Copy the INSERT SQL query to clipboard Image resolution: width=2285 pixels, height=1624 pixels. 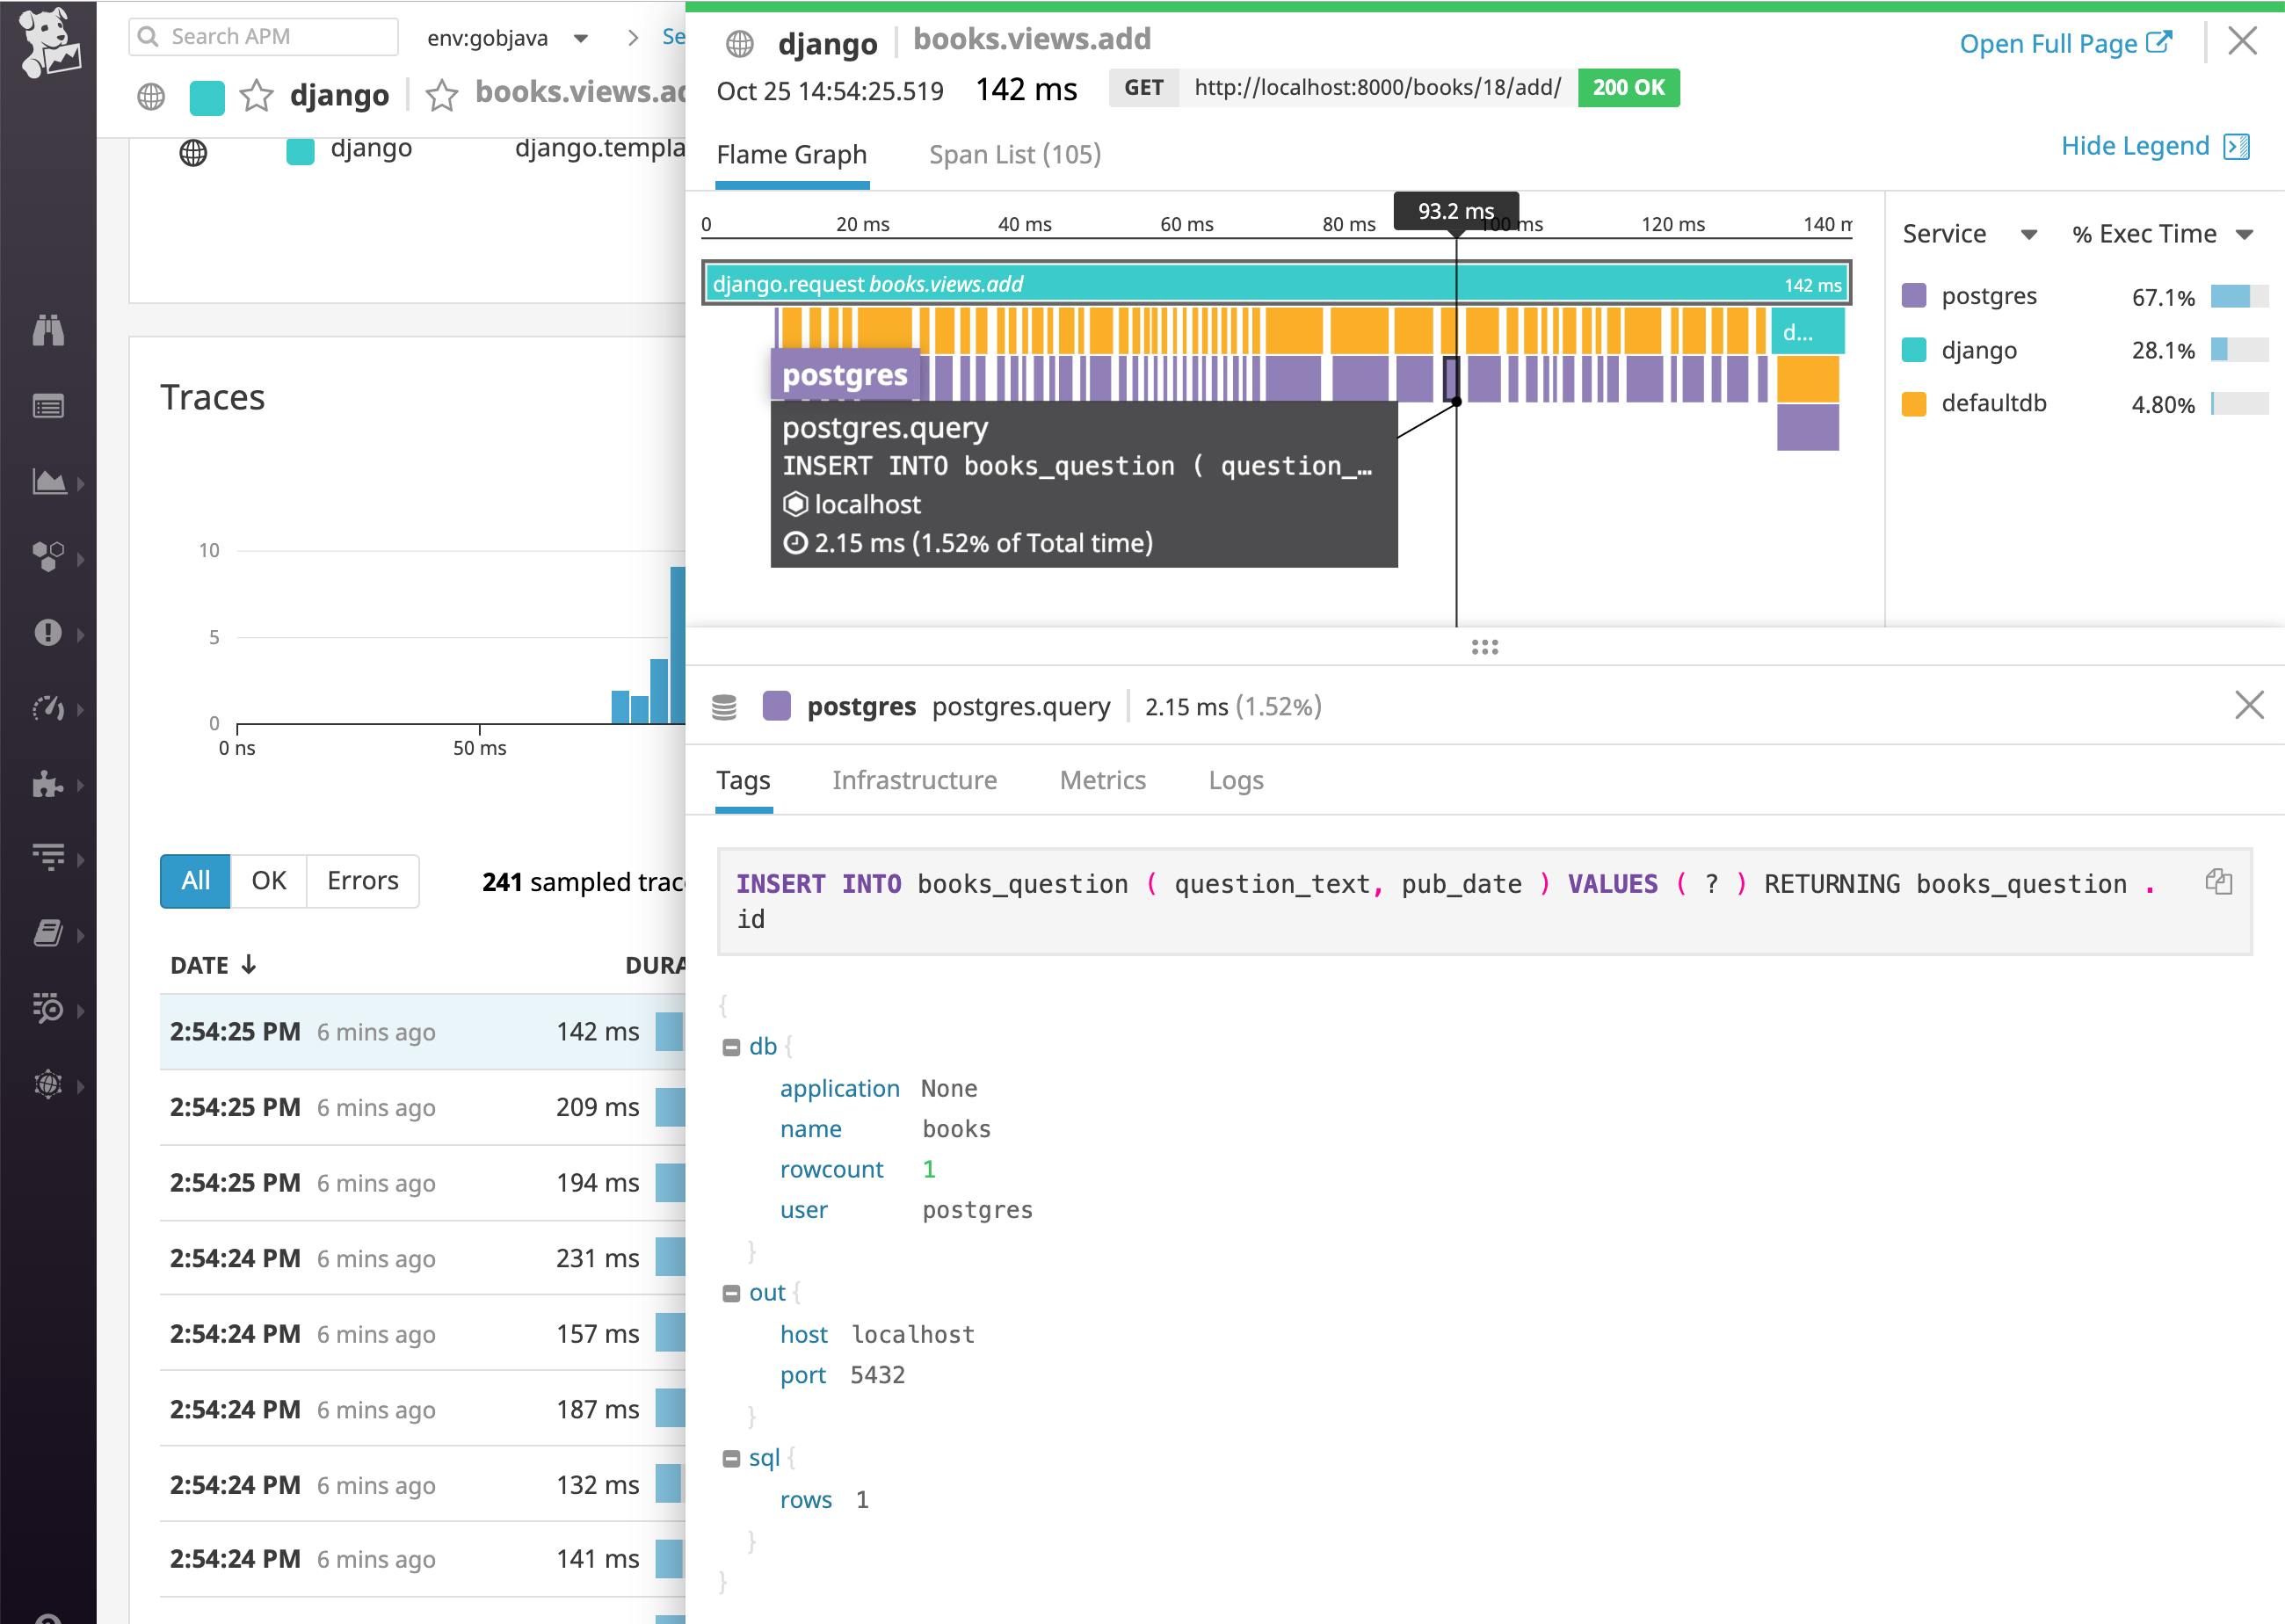(2218, 881)
